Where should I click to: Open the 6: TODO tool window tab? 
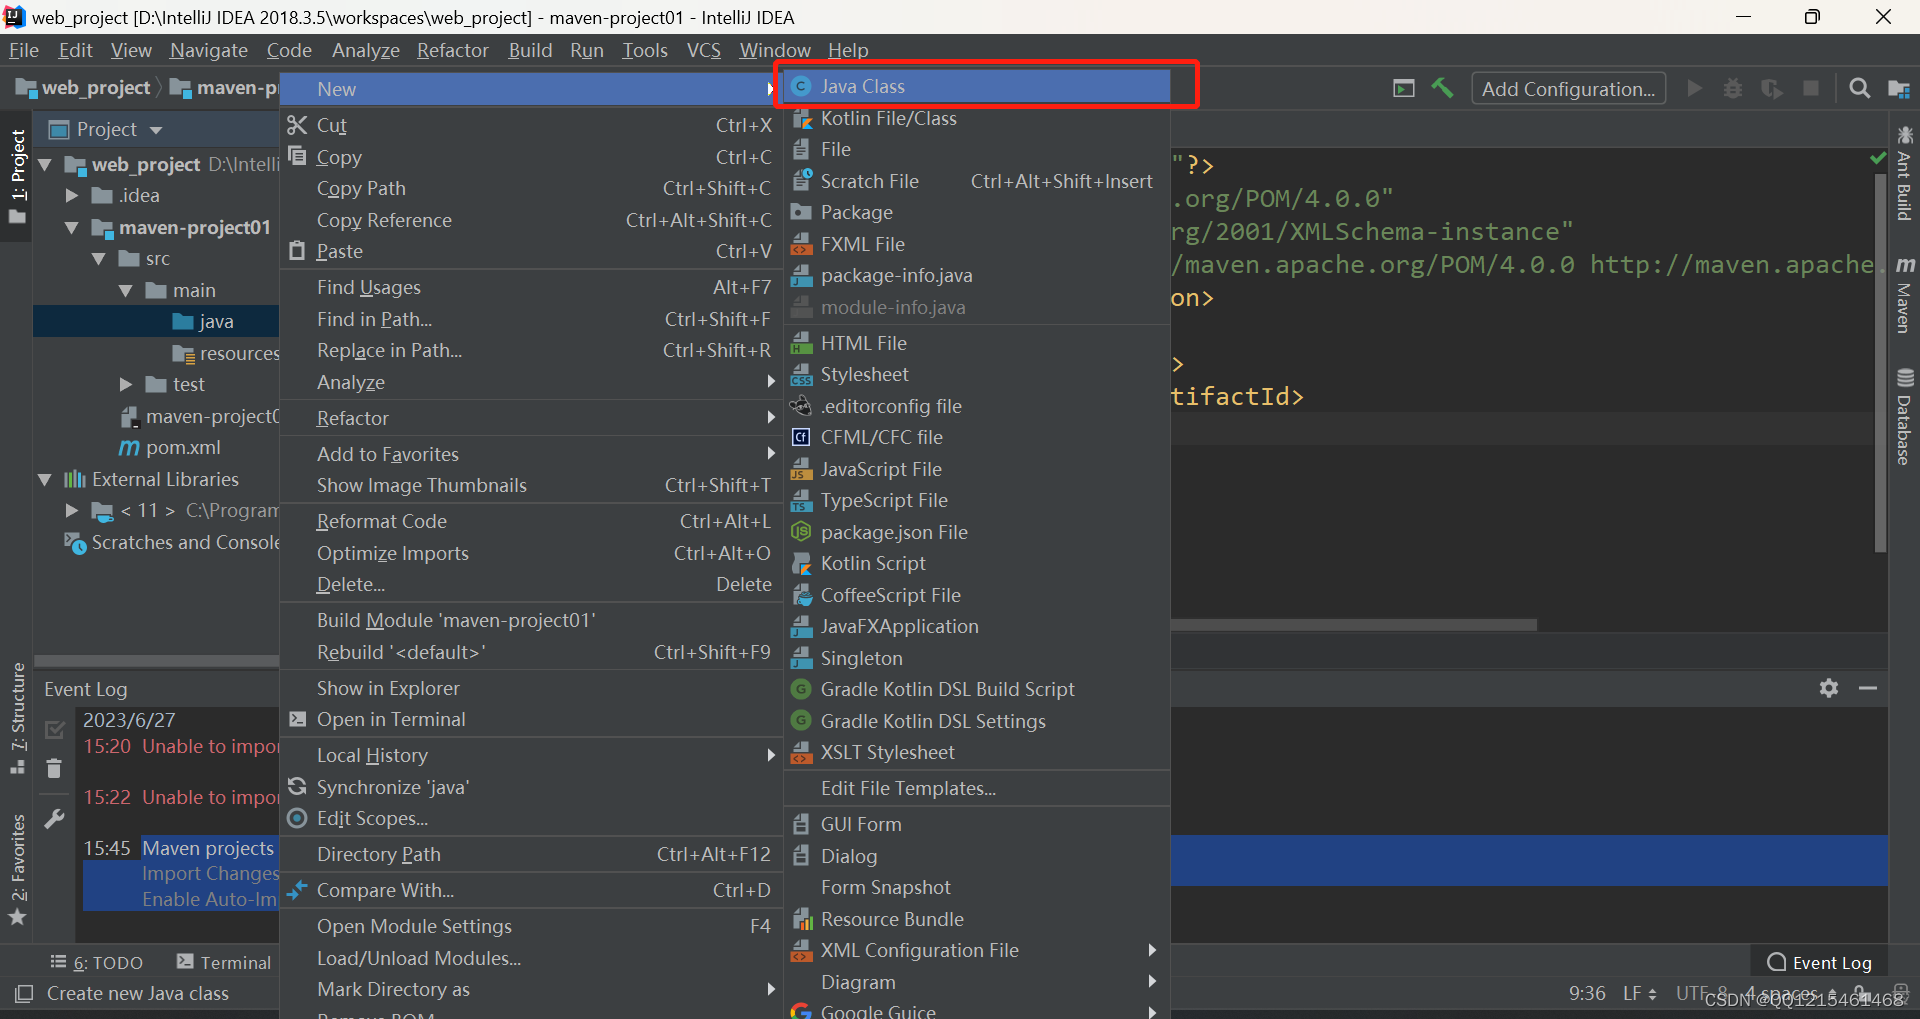pos(97,962)
